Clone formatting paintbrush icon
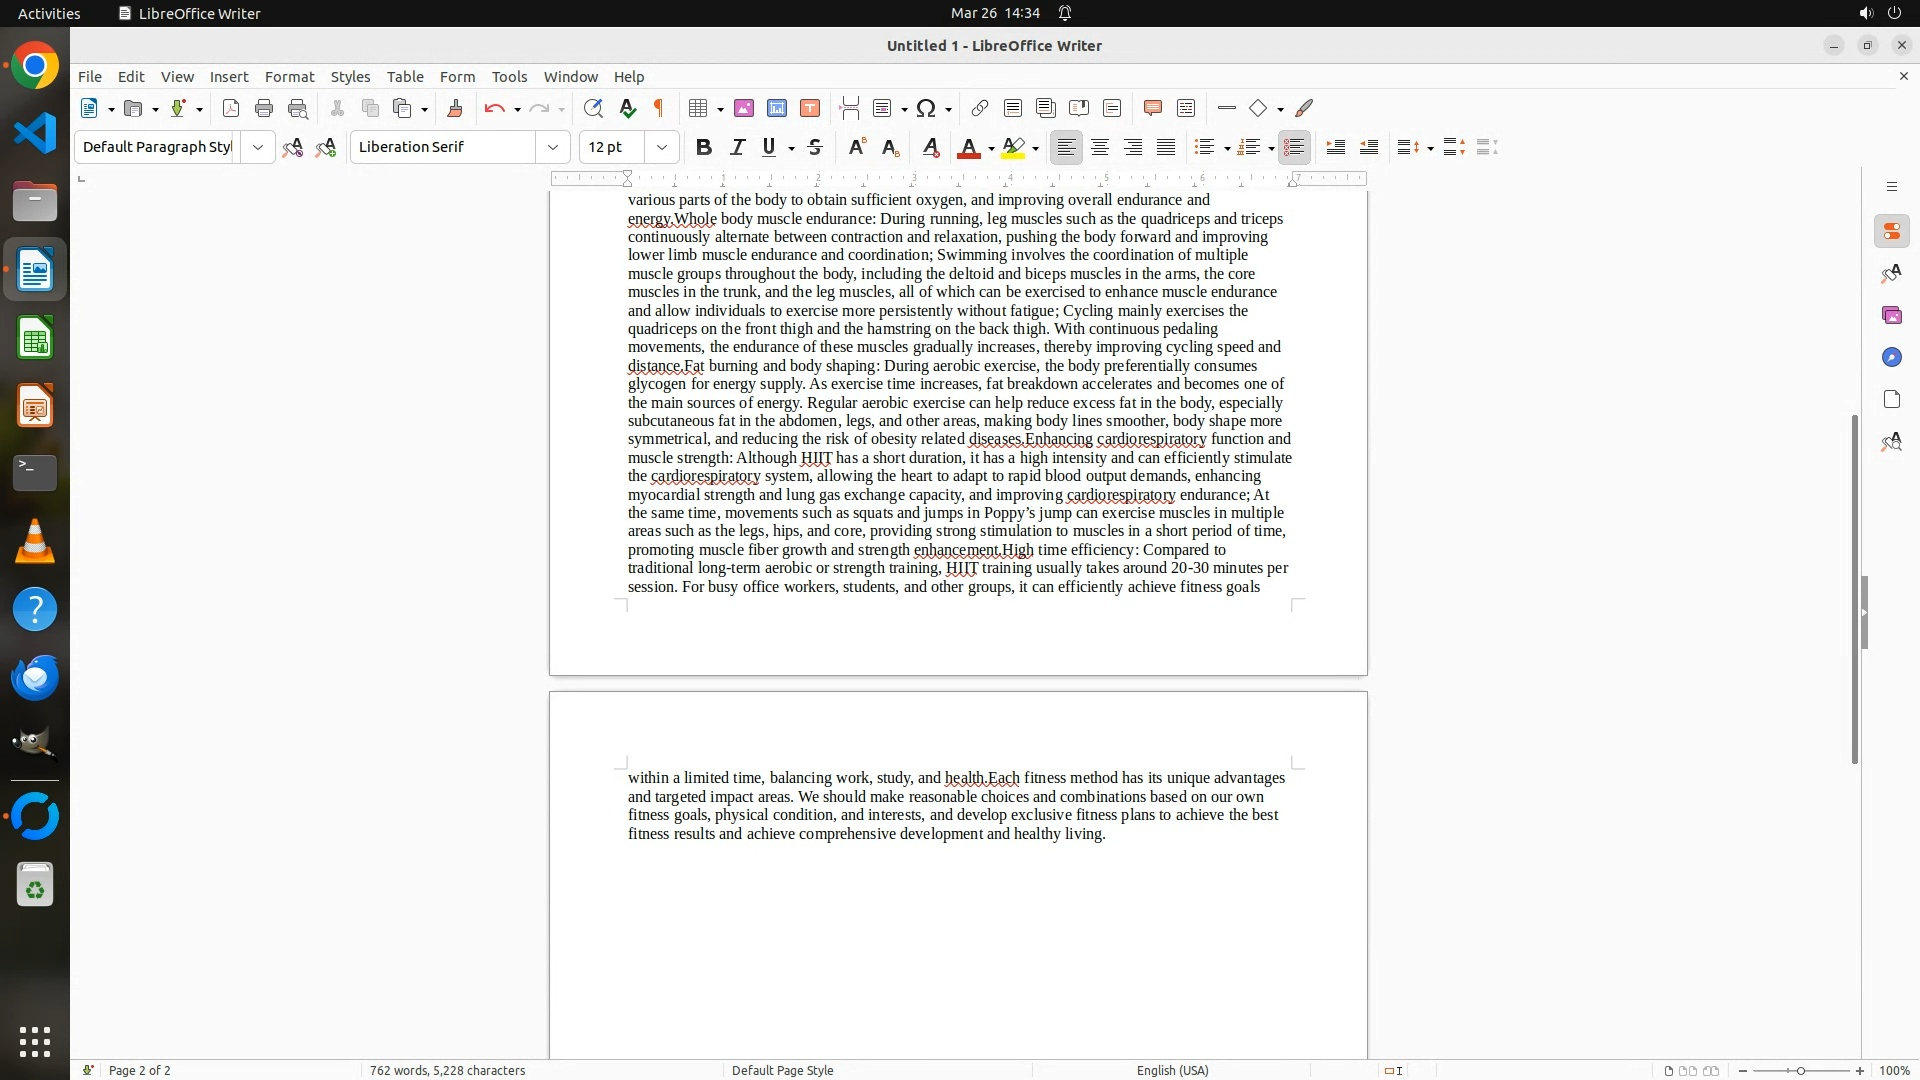Image resolution: width=1920 pixels, height=1080 pixels. [455, 109]
